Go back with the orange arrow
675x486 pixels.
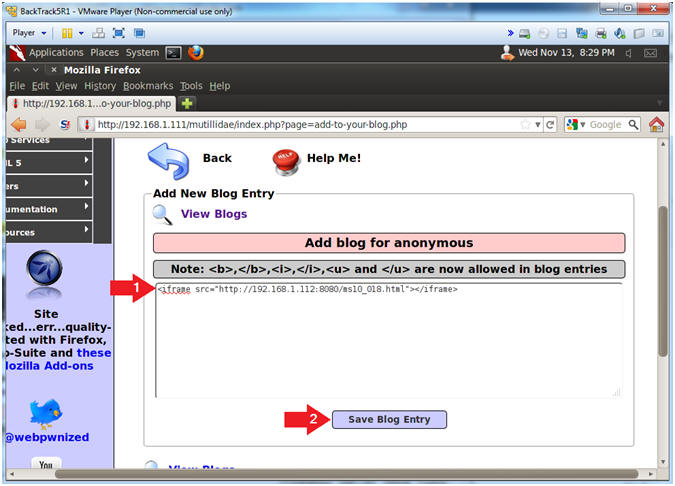(19, 125)
